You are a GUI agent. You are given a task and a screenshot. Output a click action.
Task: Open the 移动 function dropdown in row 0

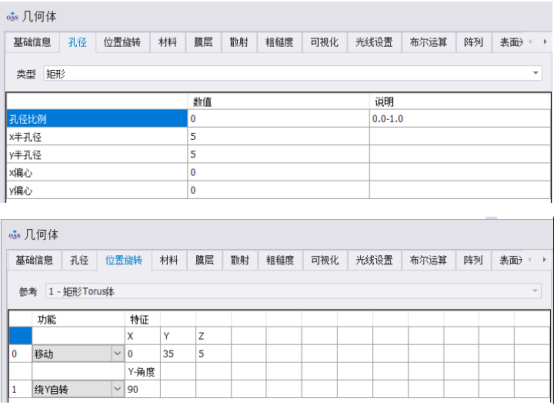[x=117, y=353]
